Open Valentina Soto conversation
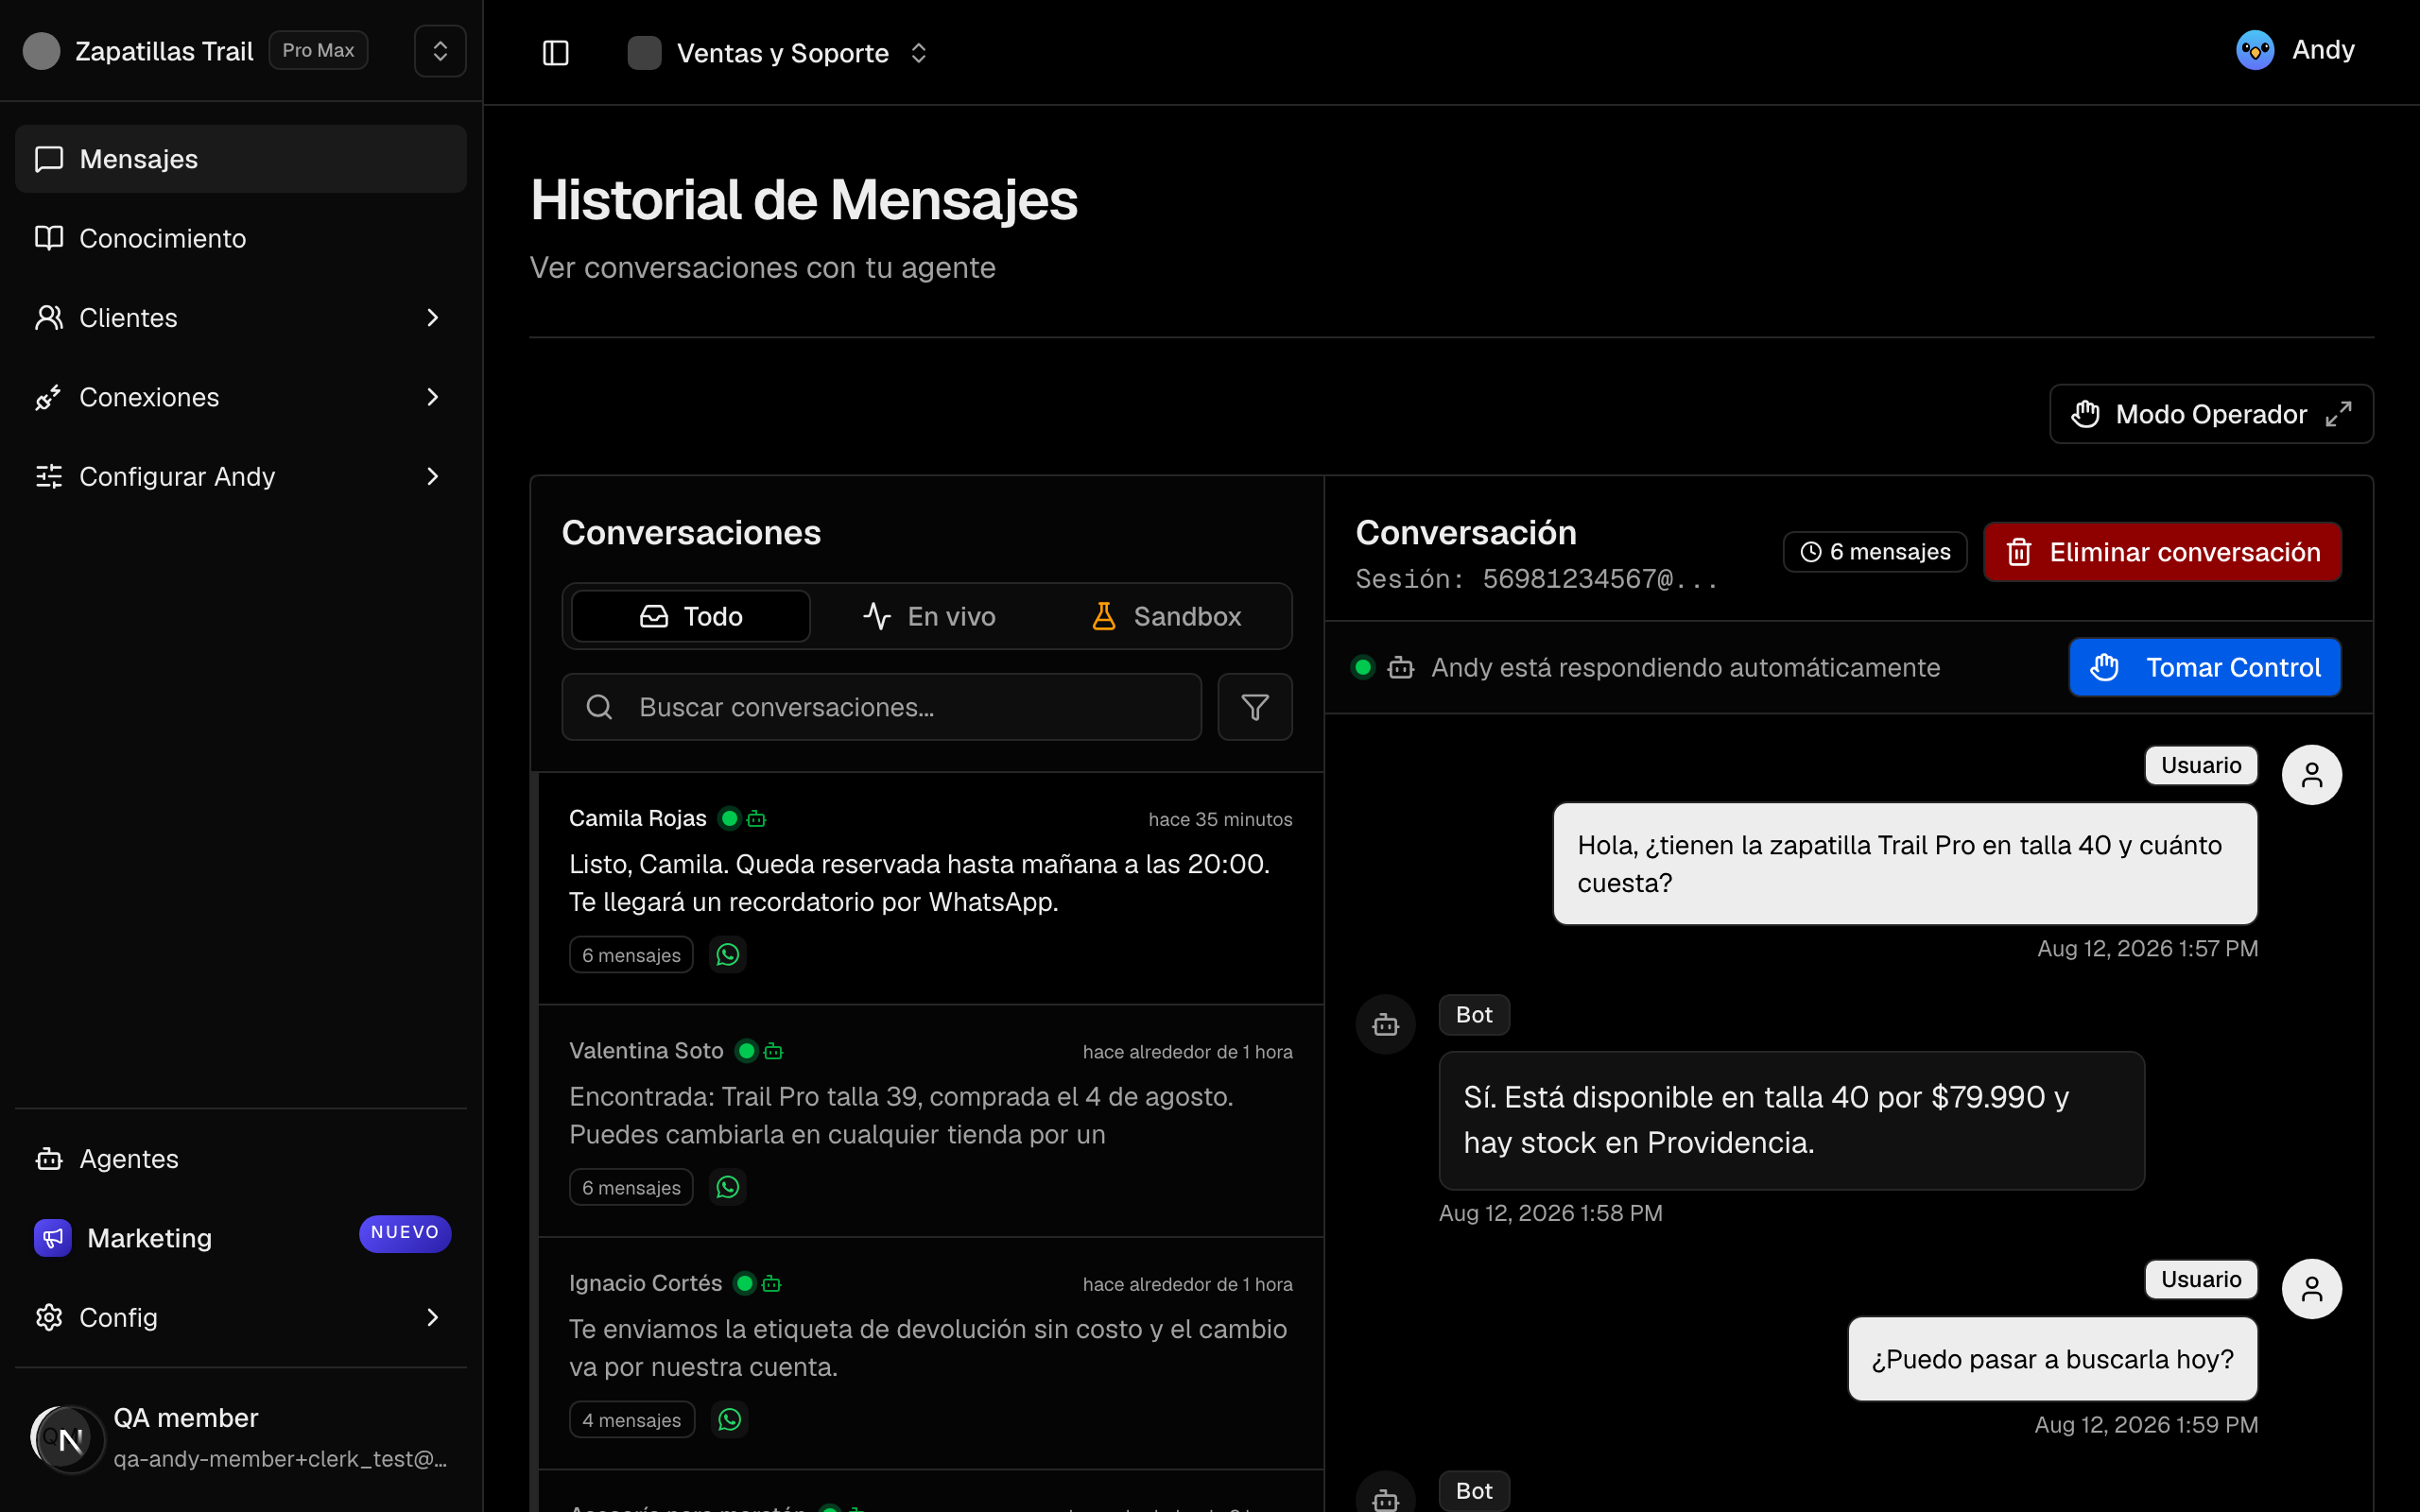 point(930,1121)
